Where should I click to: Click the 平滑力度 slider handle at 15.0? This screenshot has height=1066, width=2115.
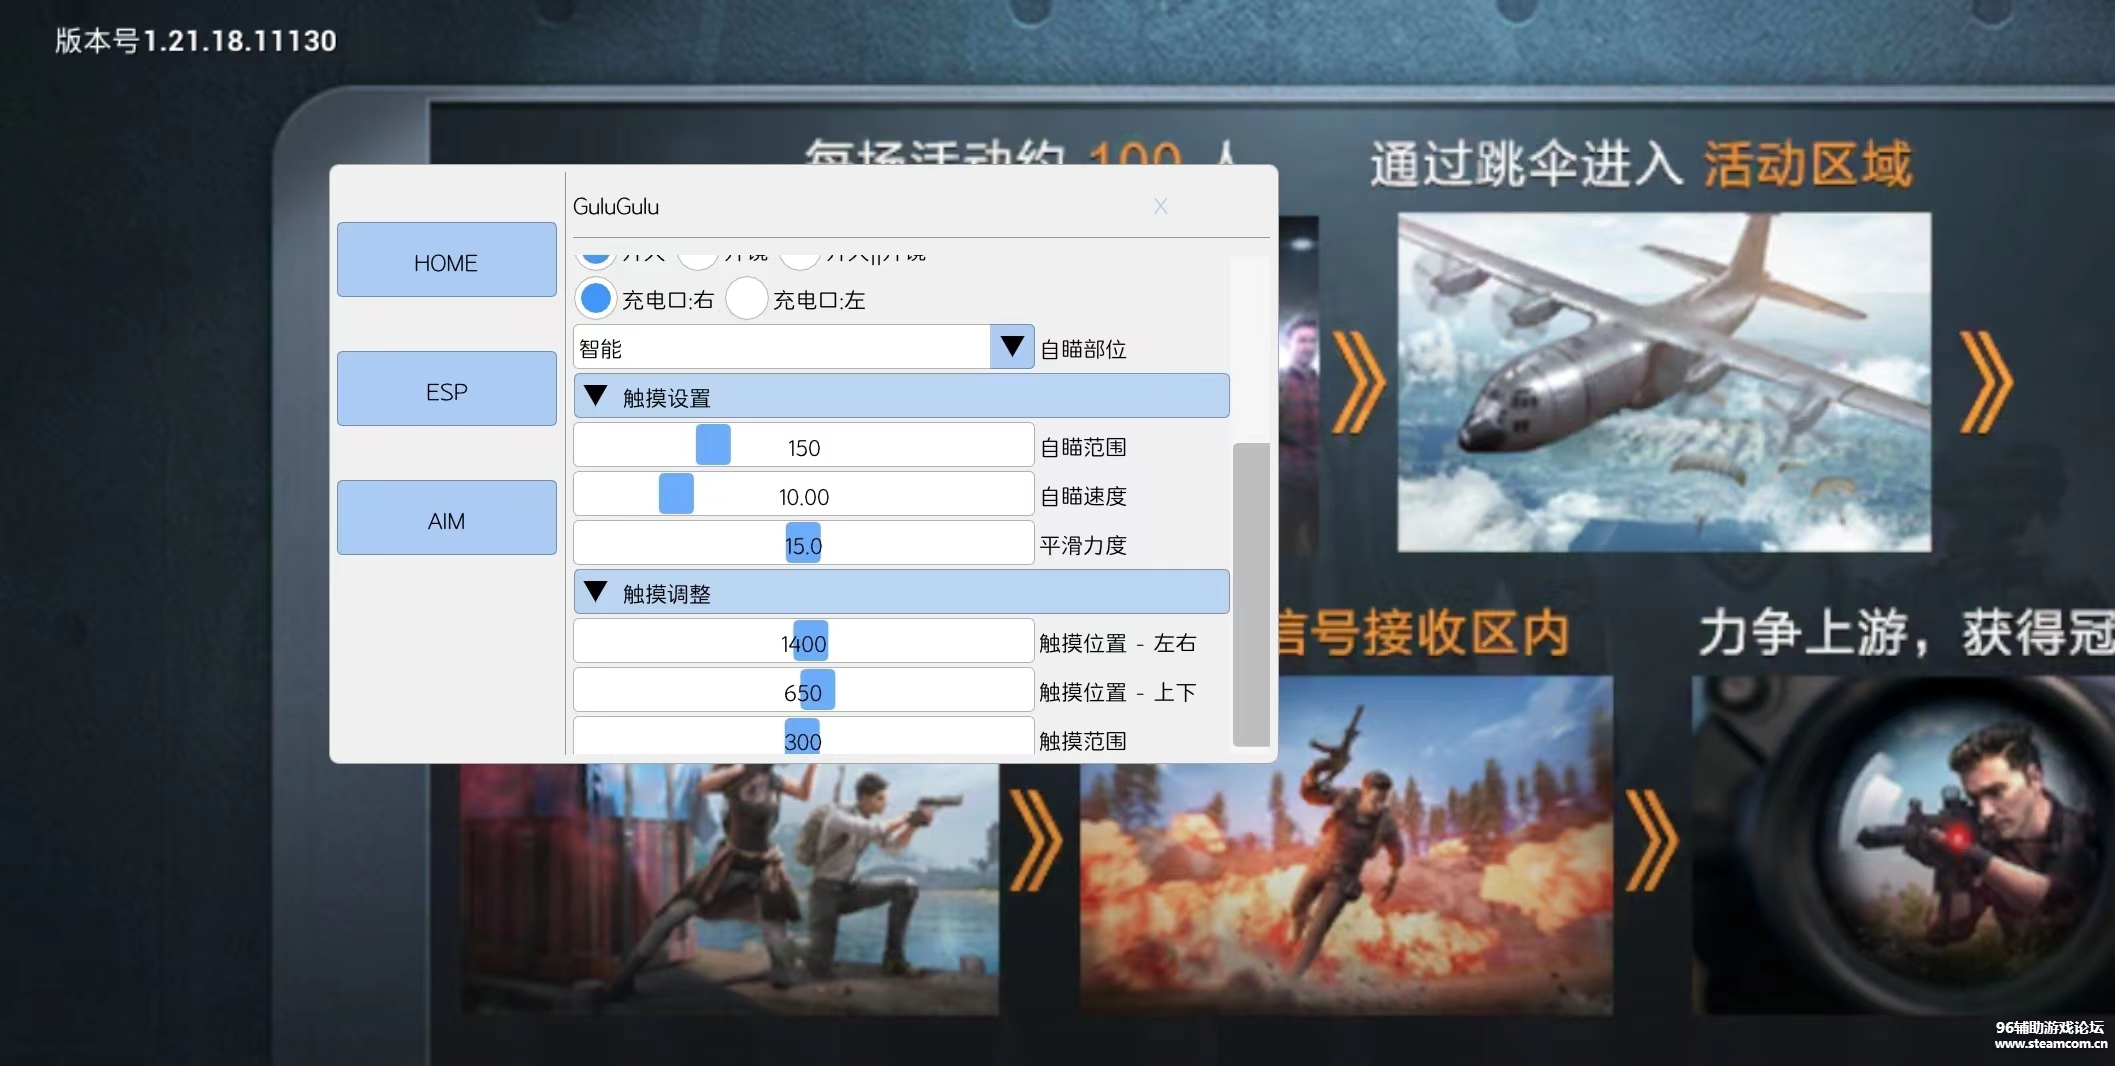pyautogui.click(x=803, y=543)
